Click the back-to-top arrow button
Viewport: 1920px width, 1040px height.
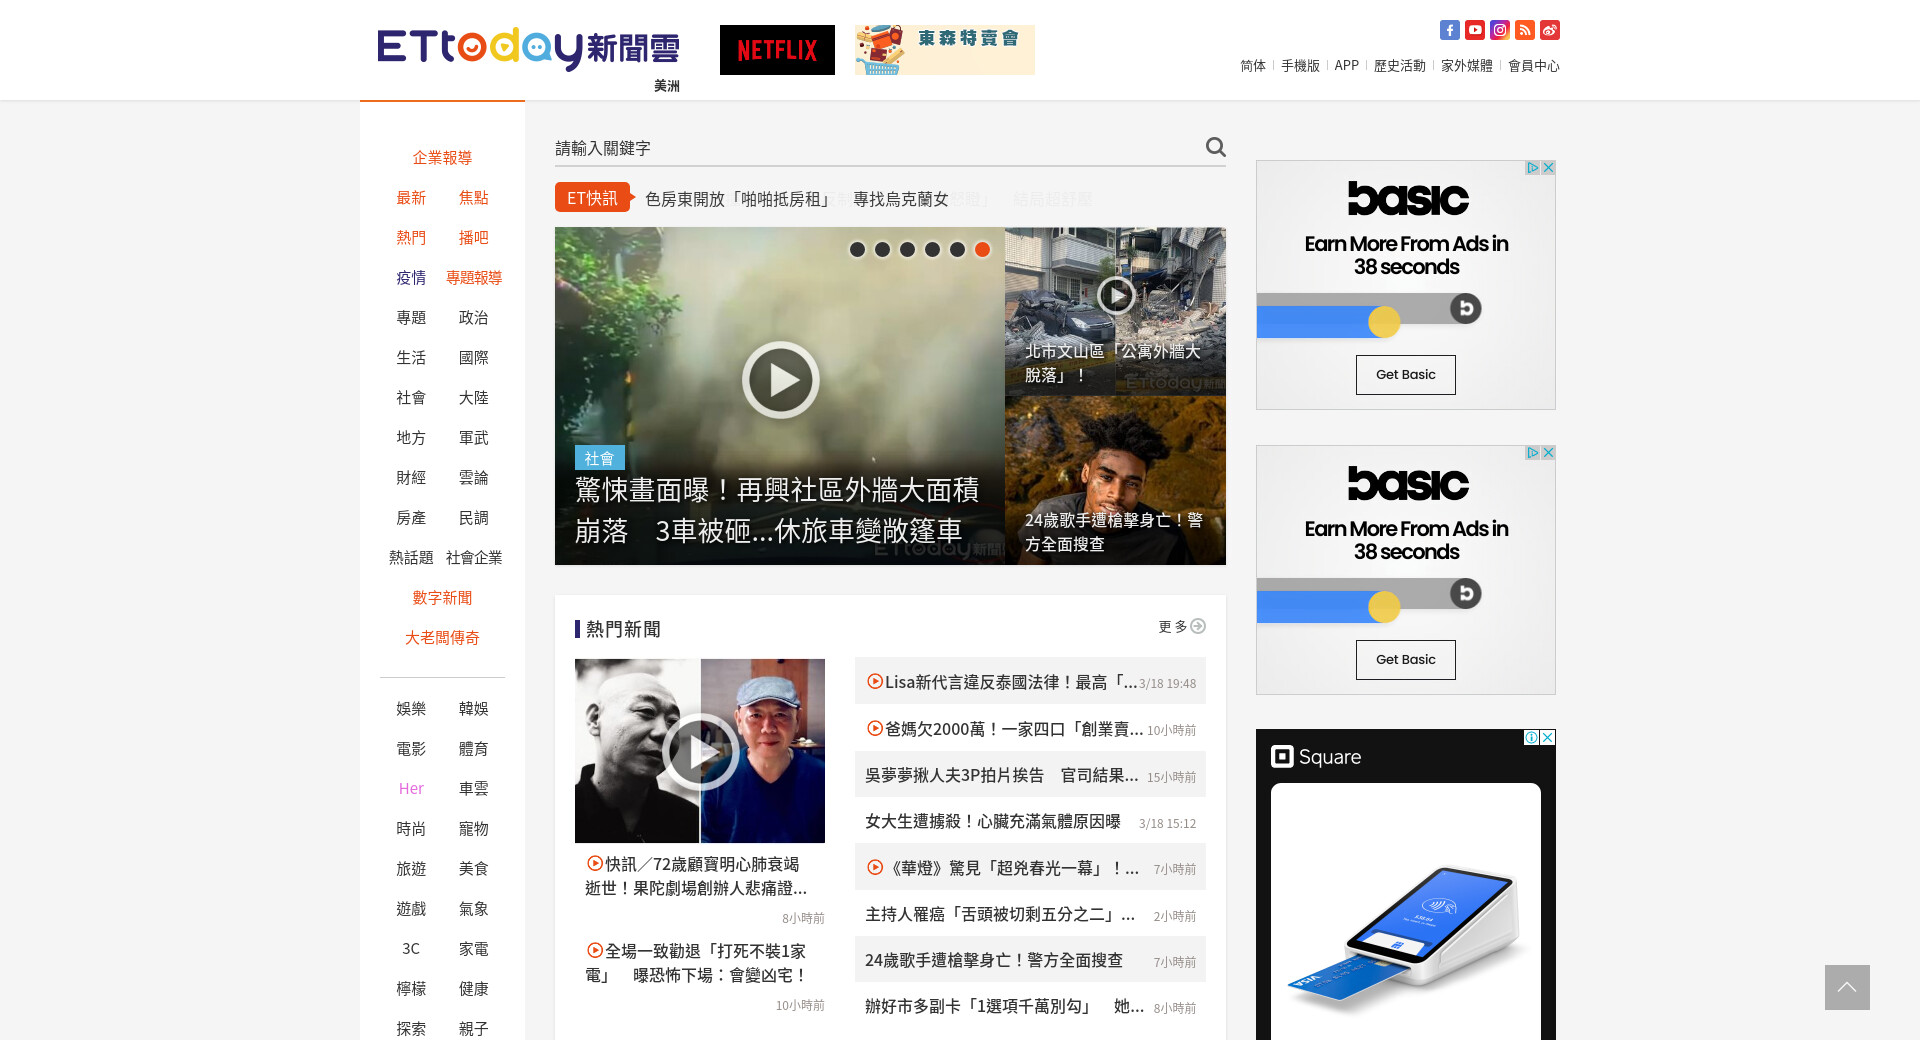tap(1847, 987)
